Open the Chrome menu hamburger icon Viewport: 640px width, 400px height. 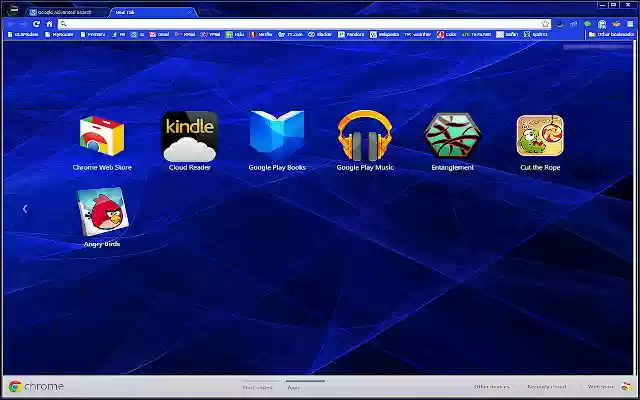[630, 24]
